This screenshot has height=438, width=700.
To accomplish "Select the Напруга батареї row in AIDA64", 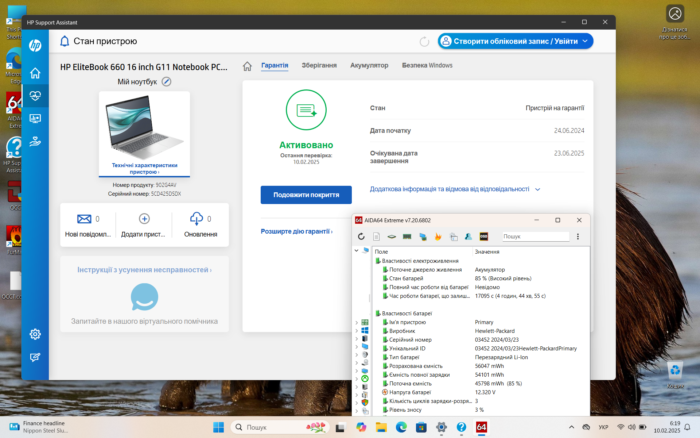I will (x=481, y=392).
